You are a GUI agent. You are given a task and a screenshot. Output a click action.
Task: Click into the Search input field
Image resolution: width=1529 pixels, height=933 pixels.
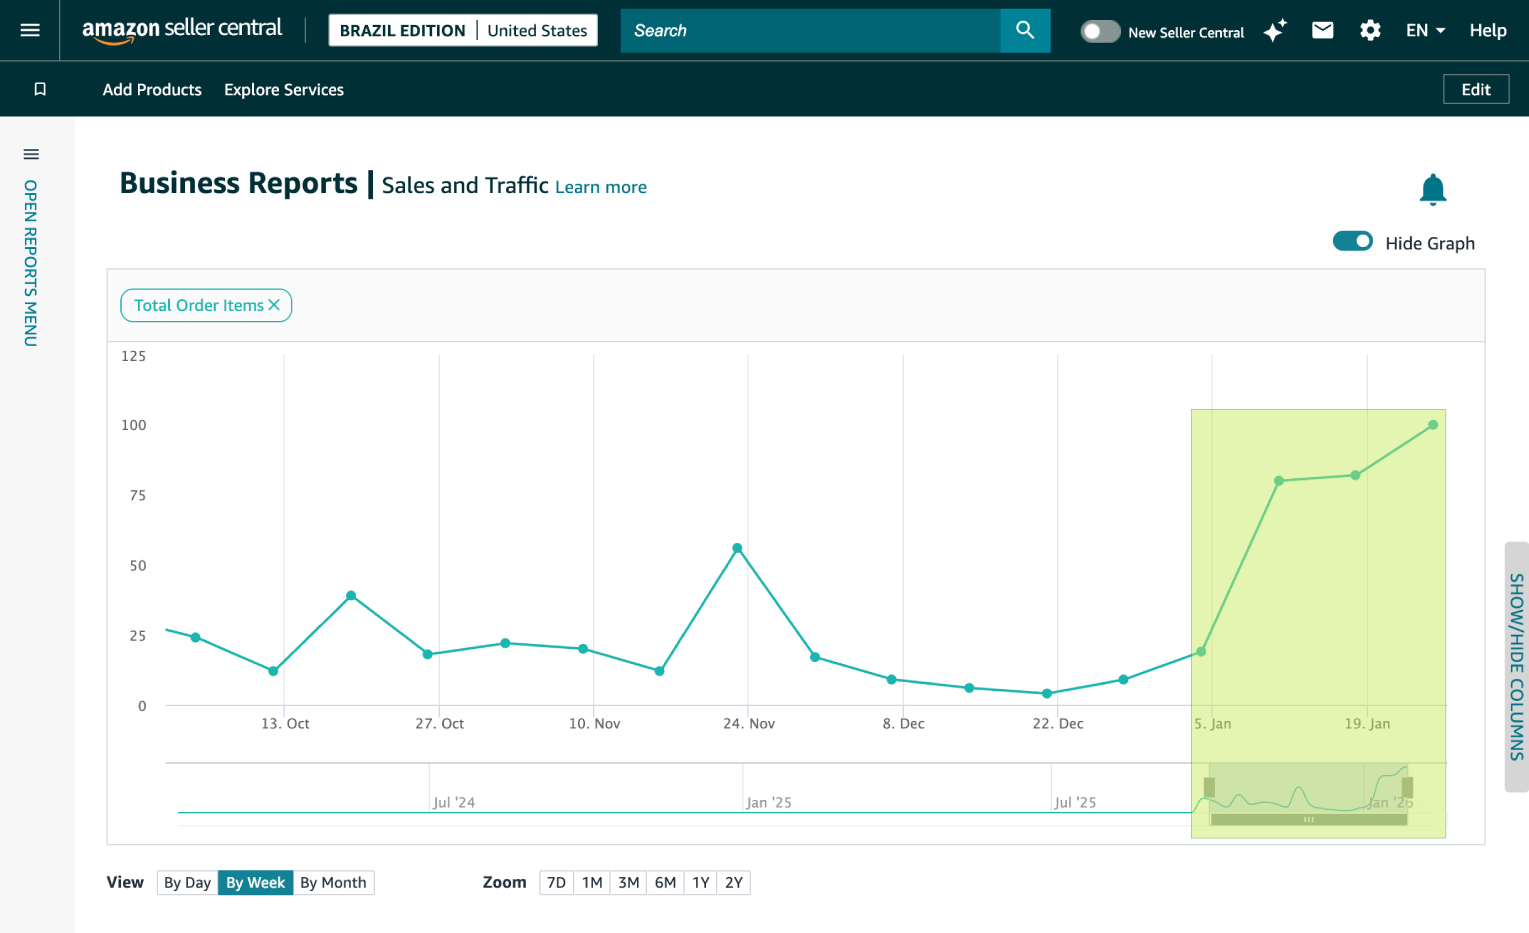point(810,31)
